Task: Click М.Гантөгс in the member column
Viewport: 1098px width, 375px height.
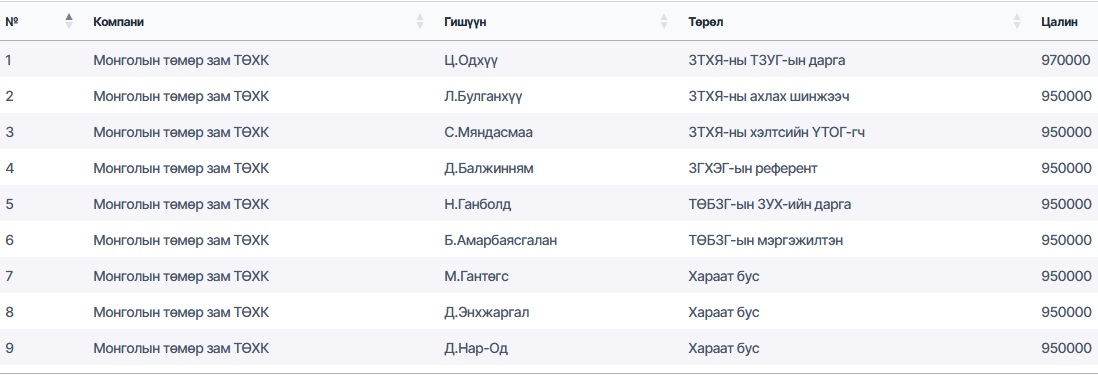Action: (x=476, y=276)
